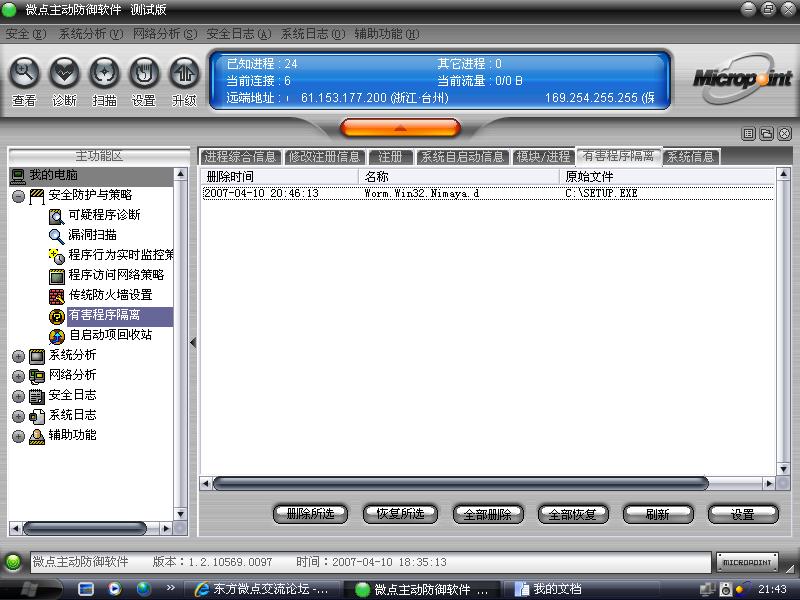Click the 程序访问网络策略 icon
The image size is (800, 600).
(56, 276)
